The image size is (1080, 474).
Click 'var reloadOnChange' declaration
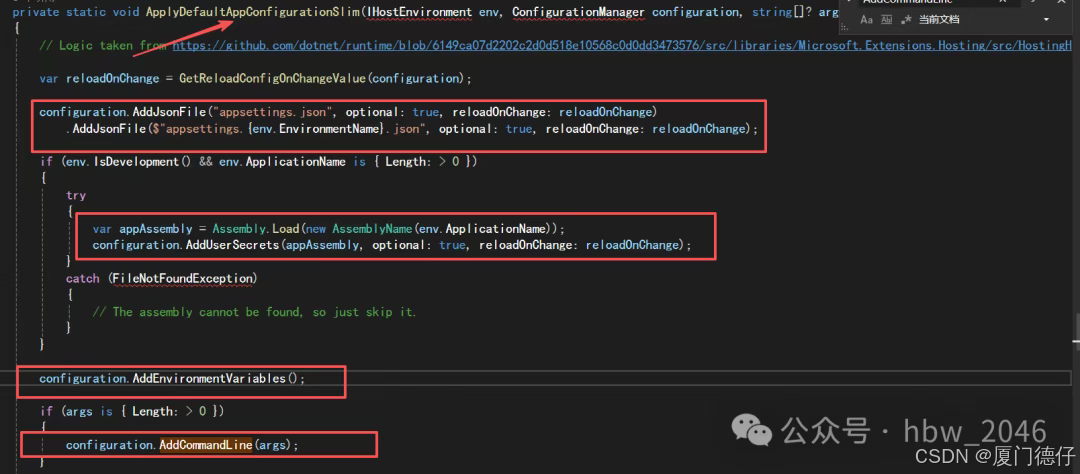(99, 79)
